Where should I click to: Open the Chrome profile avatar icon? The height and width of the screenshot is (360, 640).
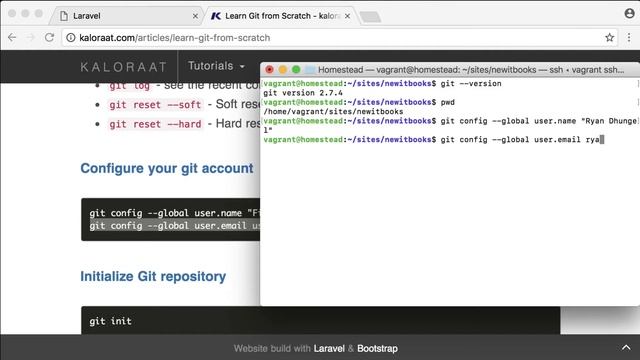pyautogui.click(x=629, y=13)
